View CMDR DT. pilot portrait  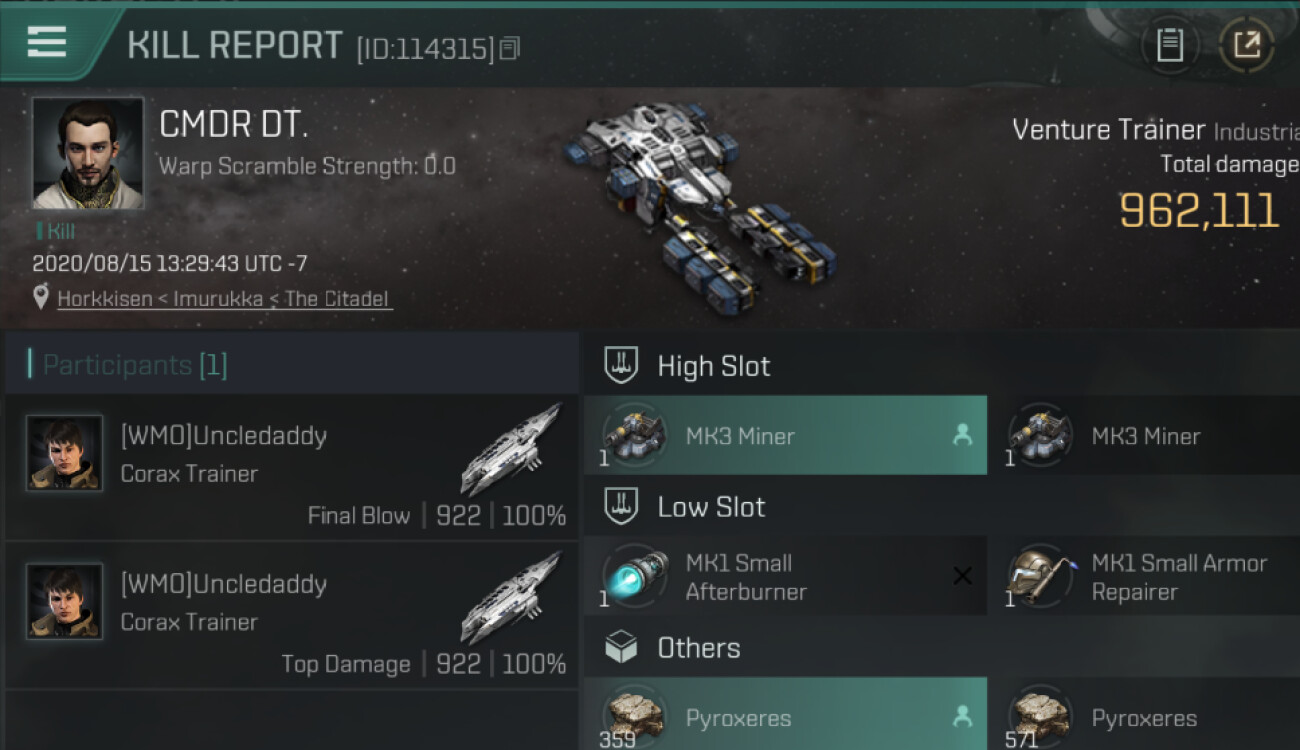tap(88, 153)
